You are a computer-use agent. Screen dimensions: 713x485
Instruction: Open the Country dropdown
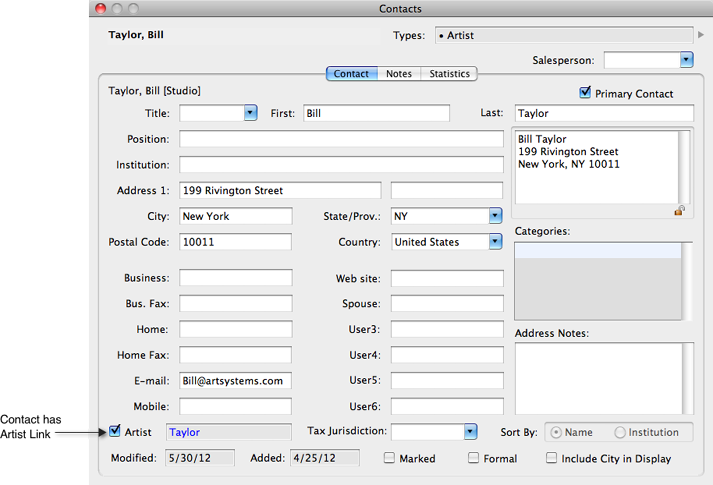tap(494, 242)
